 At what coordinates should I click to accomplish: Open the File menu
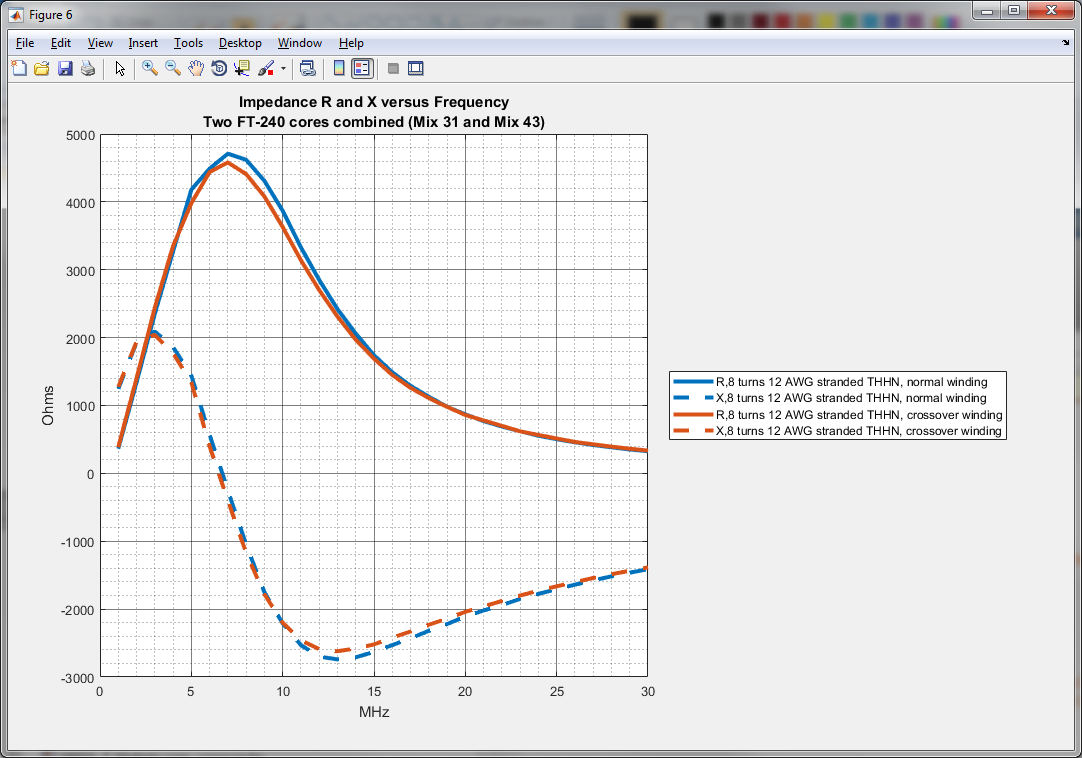[x=25, y=43]
